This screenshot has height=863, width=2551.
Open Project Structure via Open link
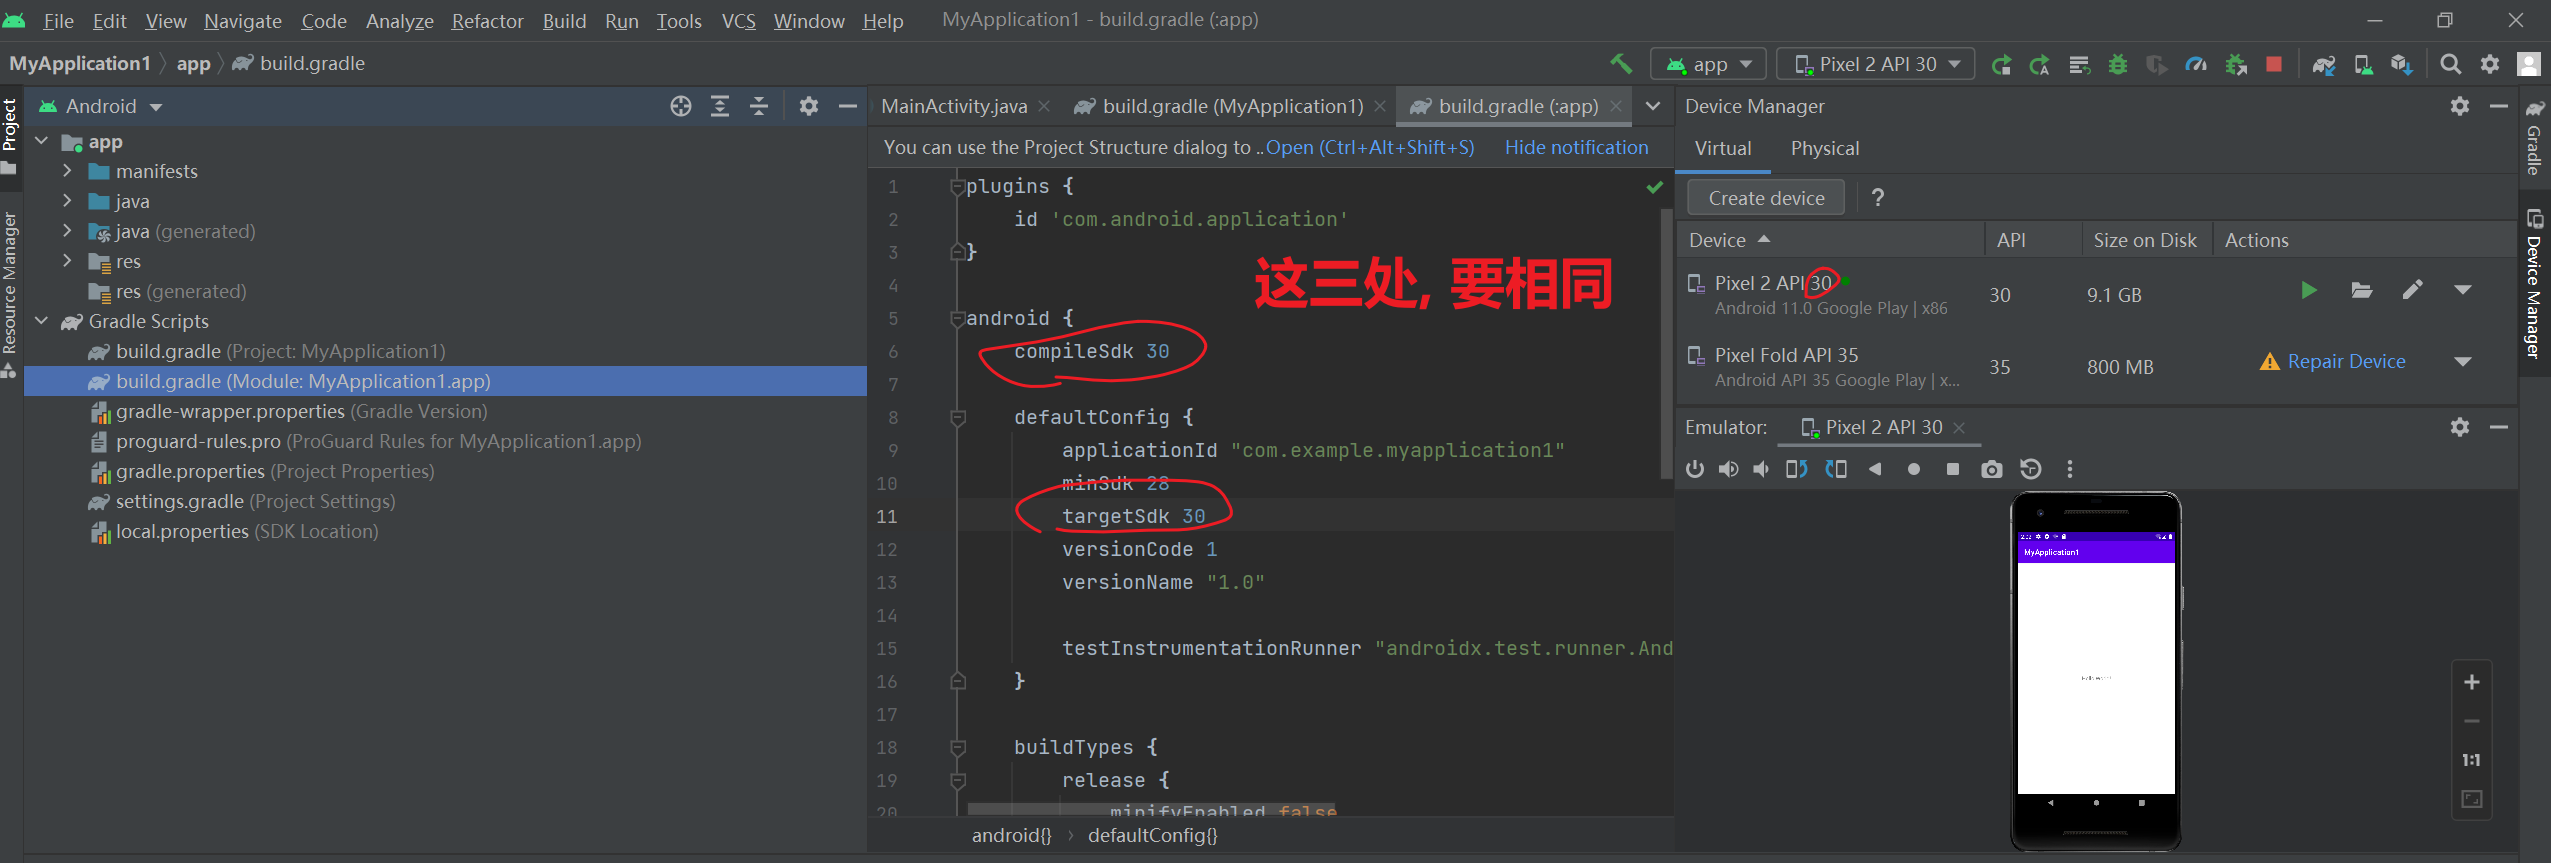1370,147
